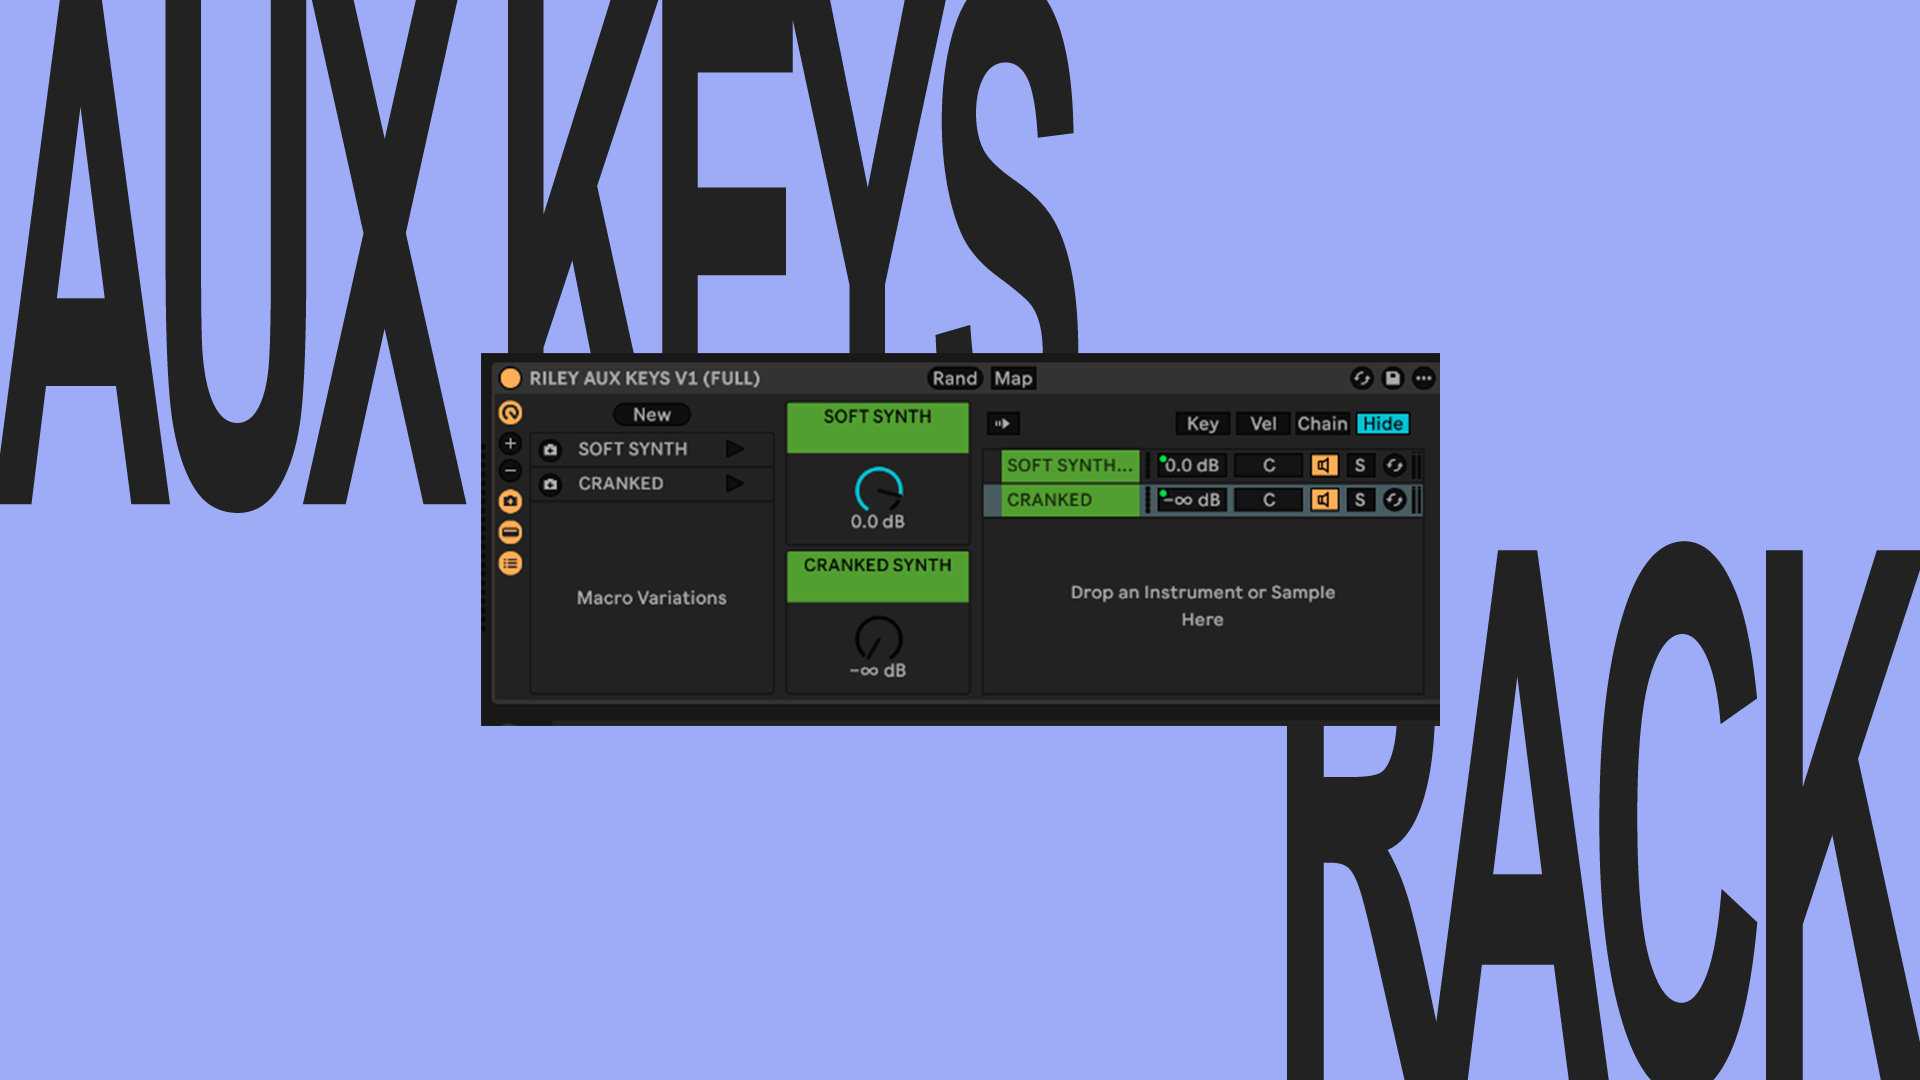Launch the SOFT SYNTH variation play arrow

pyautogui.click(x=735, y=449)
